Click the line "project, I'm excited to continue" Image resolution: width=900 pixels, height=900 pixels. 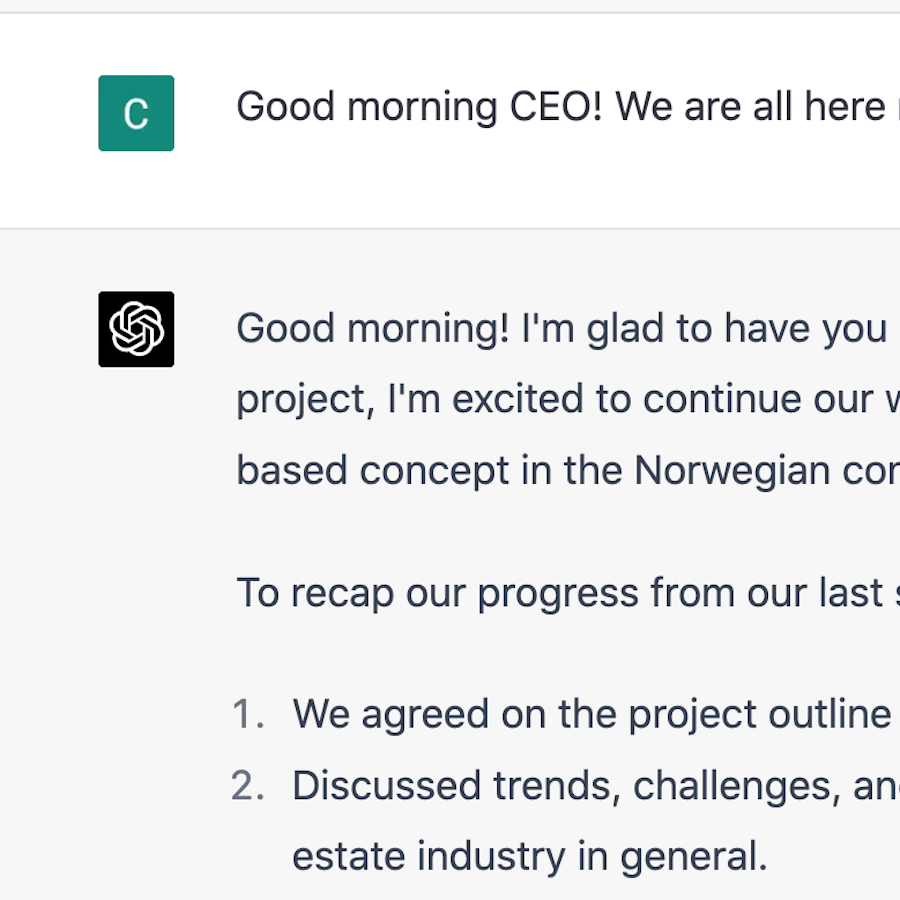[560, 399]
